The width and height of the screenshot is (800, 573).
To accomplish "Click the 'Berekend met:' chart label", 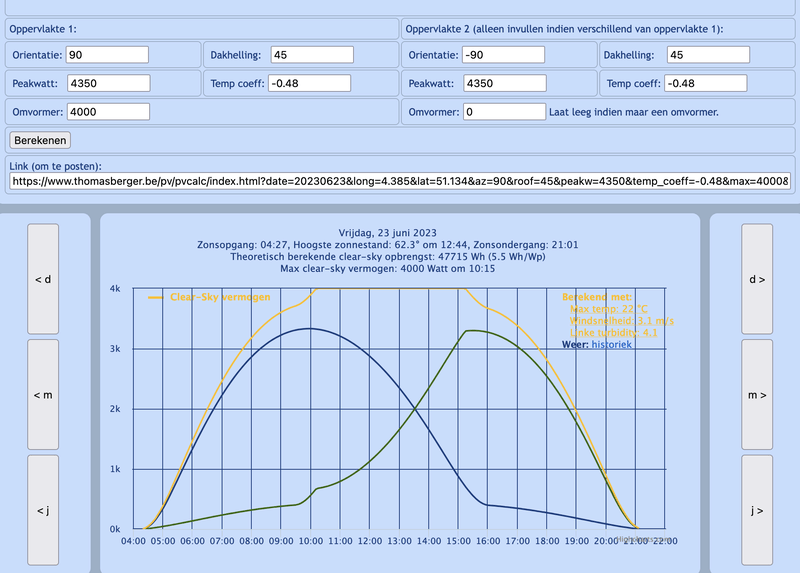I will pyautogui.click(x=596, y=297).
